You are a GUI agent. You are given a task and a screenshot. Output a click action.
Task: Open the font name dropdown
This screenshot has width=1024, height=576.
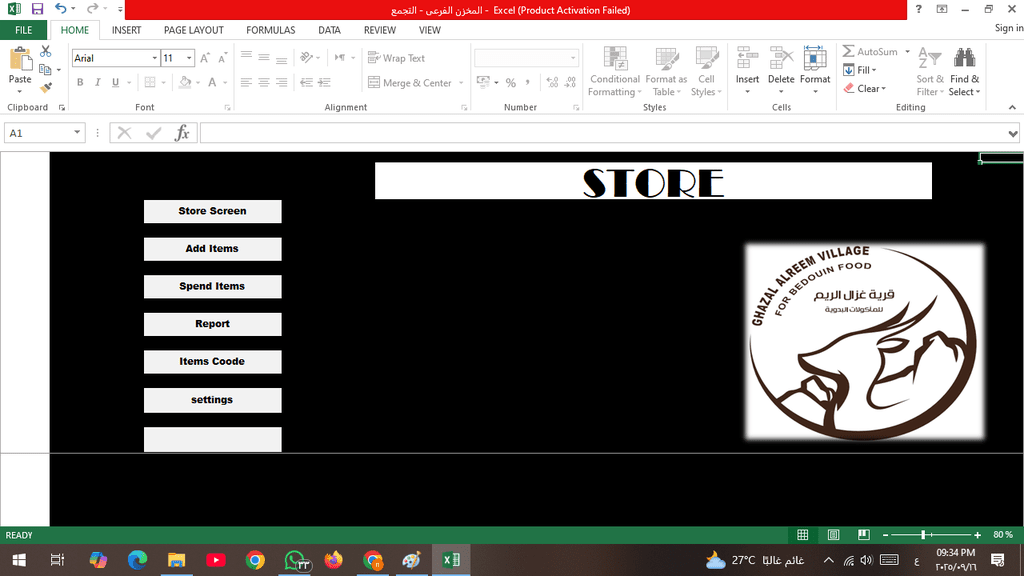tap(155, 58)
